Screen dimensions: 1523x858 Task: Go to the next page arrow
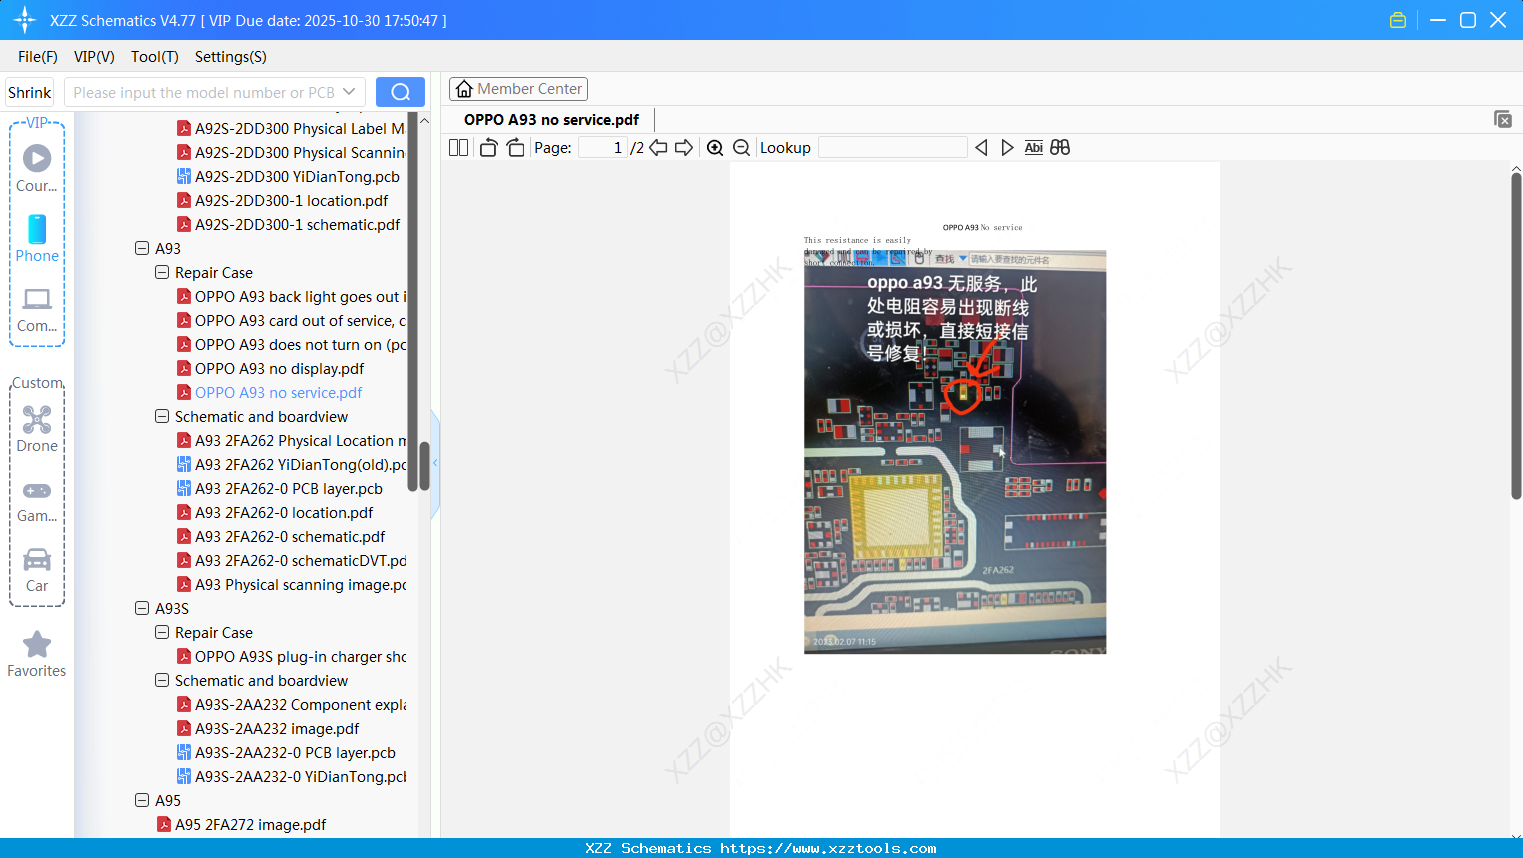[x=684, y=148]
